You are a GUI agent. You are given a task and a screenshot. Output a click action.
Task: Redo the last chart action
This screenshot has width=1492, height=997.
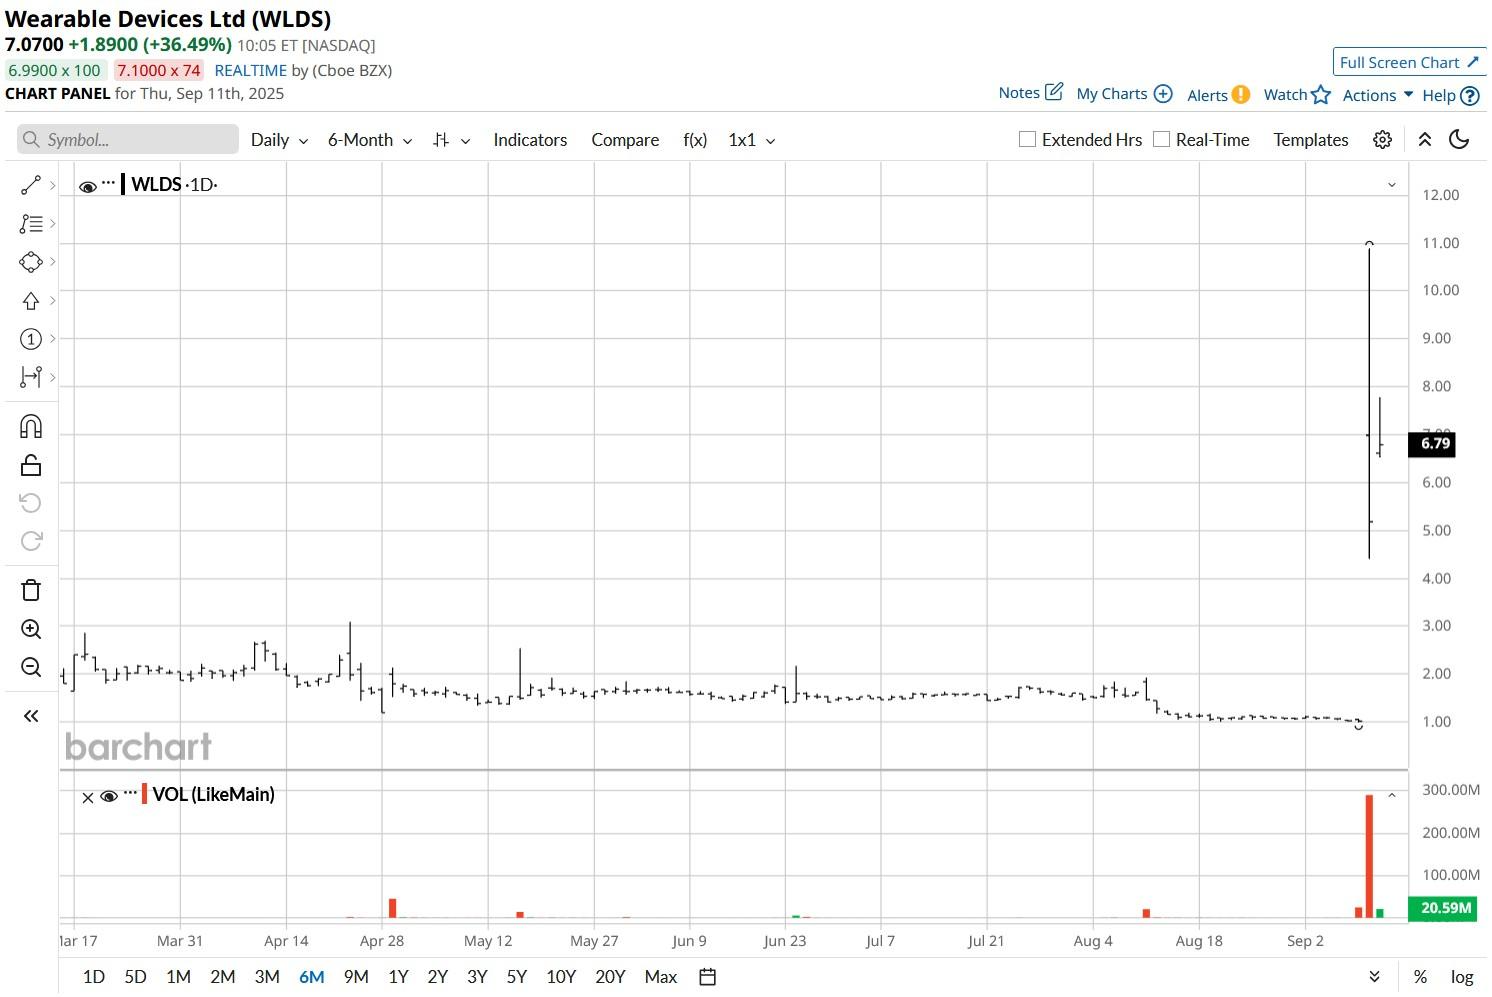(31, 541)
